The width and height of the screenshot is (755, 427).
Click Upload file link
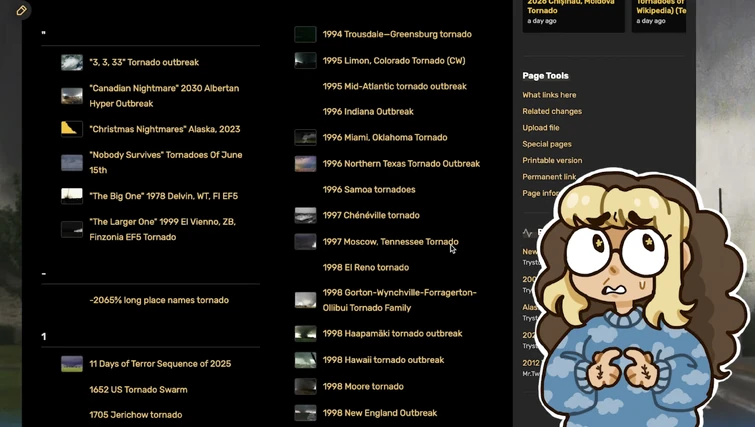point(541,128)
